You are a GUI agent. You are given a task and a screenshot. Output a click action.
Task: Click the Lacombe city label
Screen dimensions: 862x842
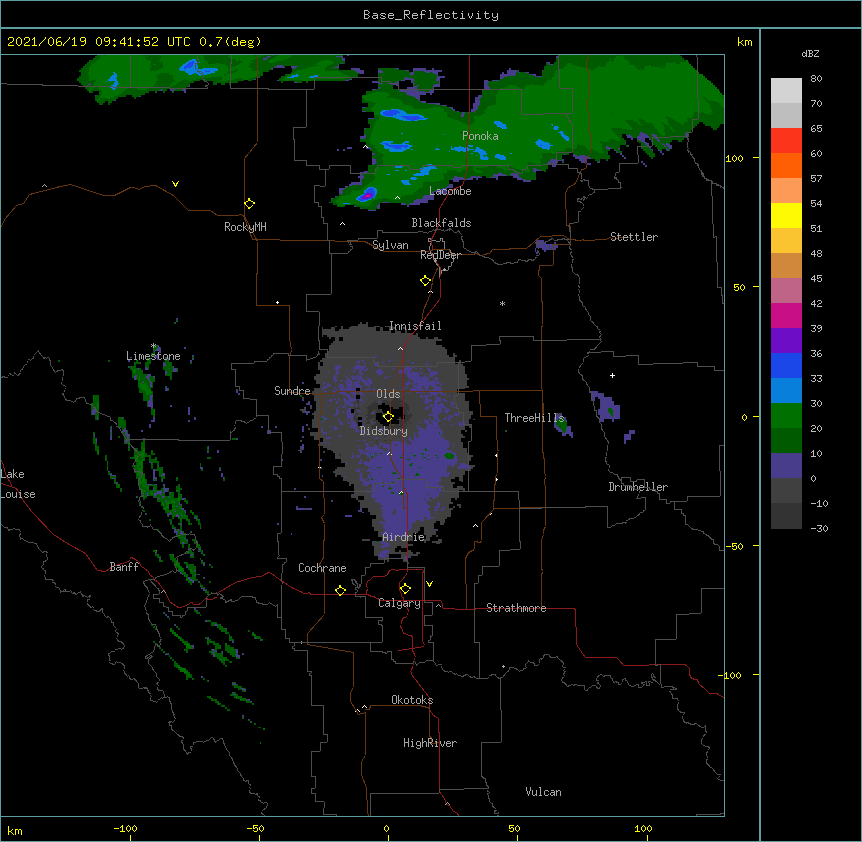tap(450, 191)
